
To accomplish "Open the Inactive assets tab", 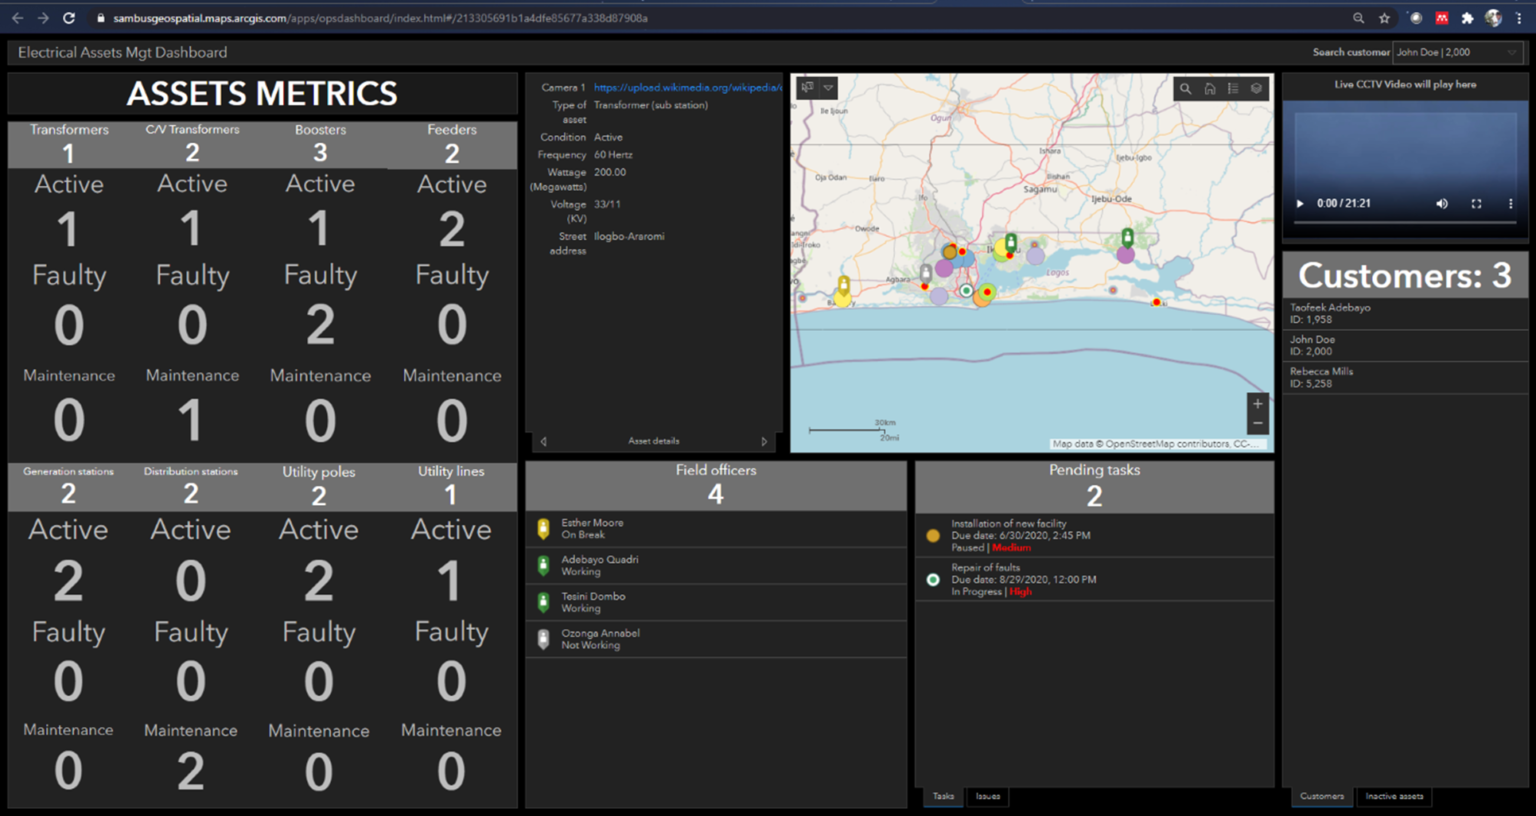I will pos(1394,796).
